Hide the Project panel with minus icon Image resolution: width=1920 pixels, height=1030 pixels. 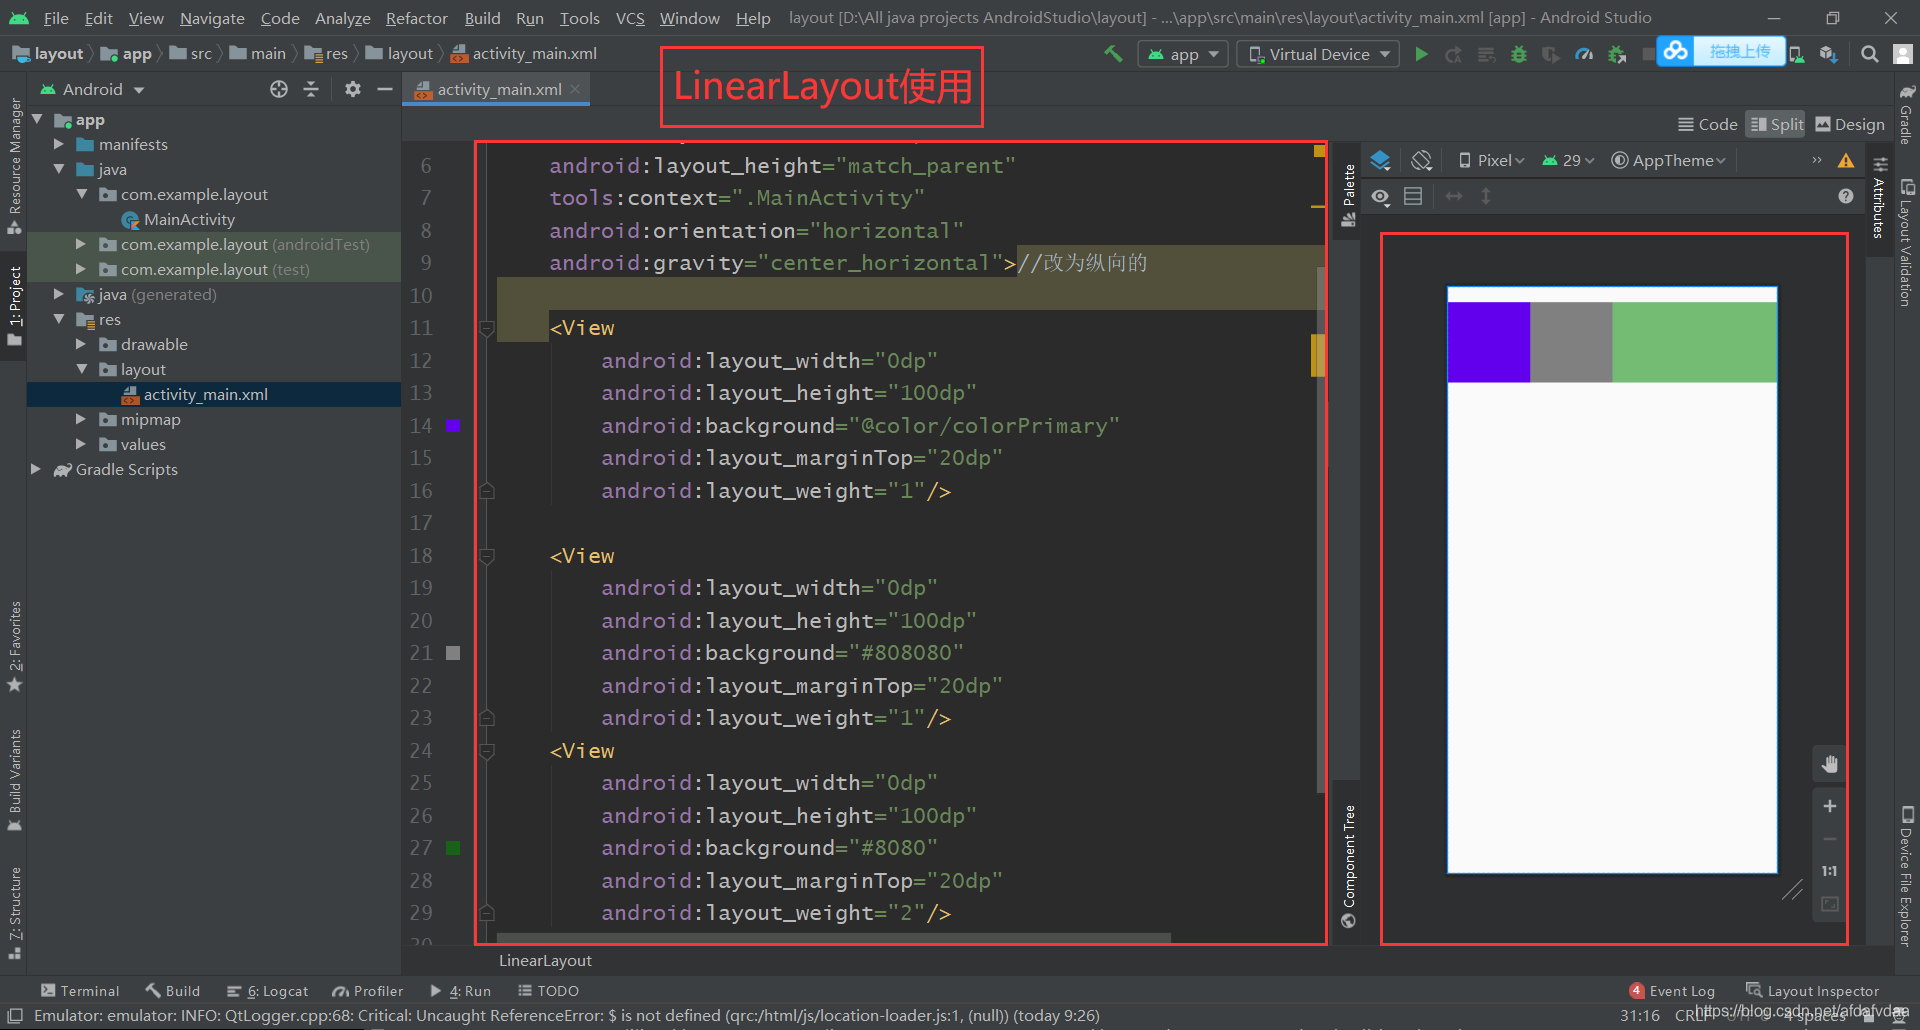pyautogui.click(x=384, y=89)
